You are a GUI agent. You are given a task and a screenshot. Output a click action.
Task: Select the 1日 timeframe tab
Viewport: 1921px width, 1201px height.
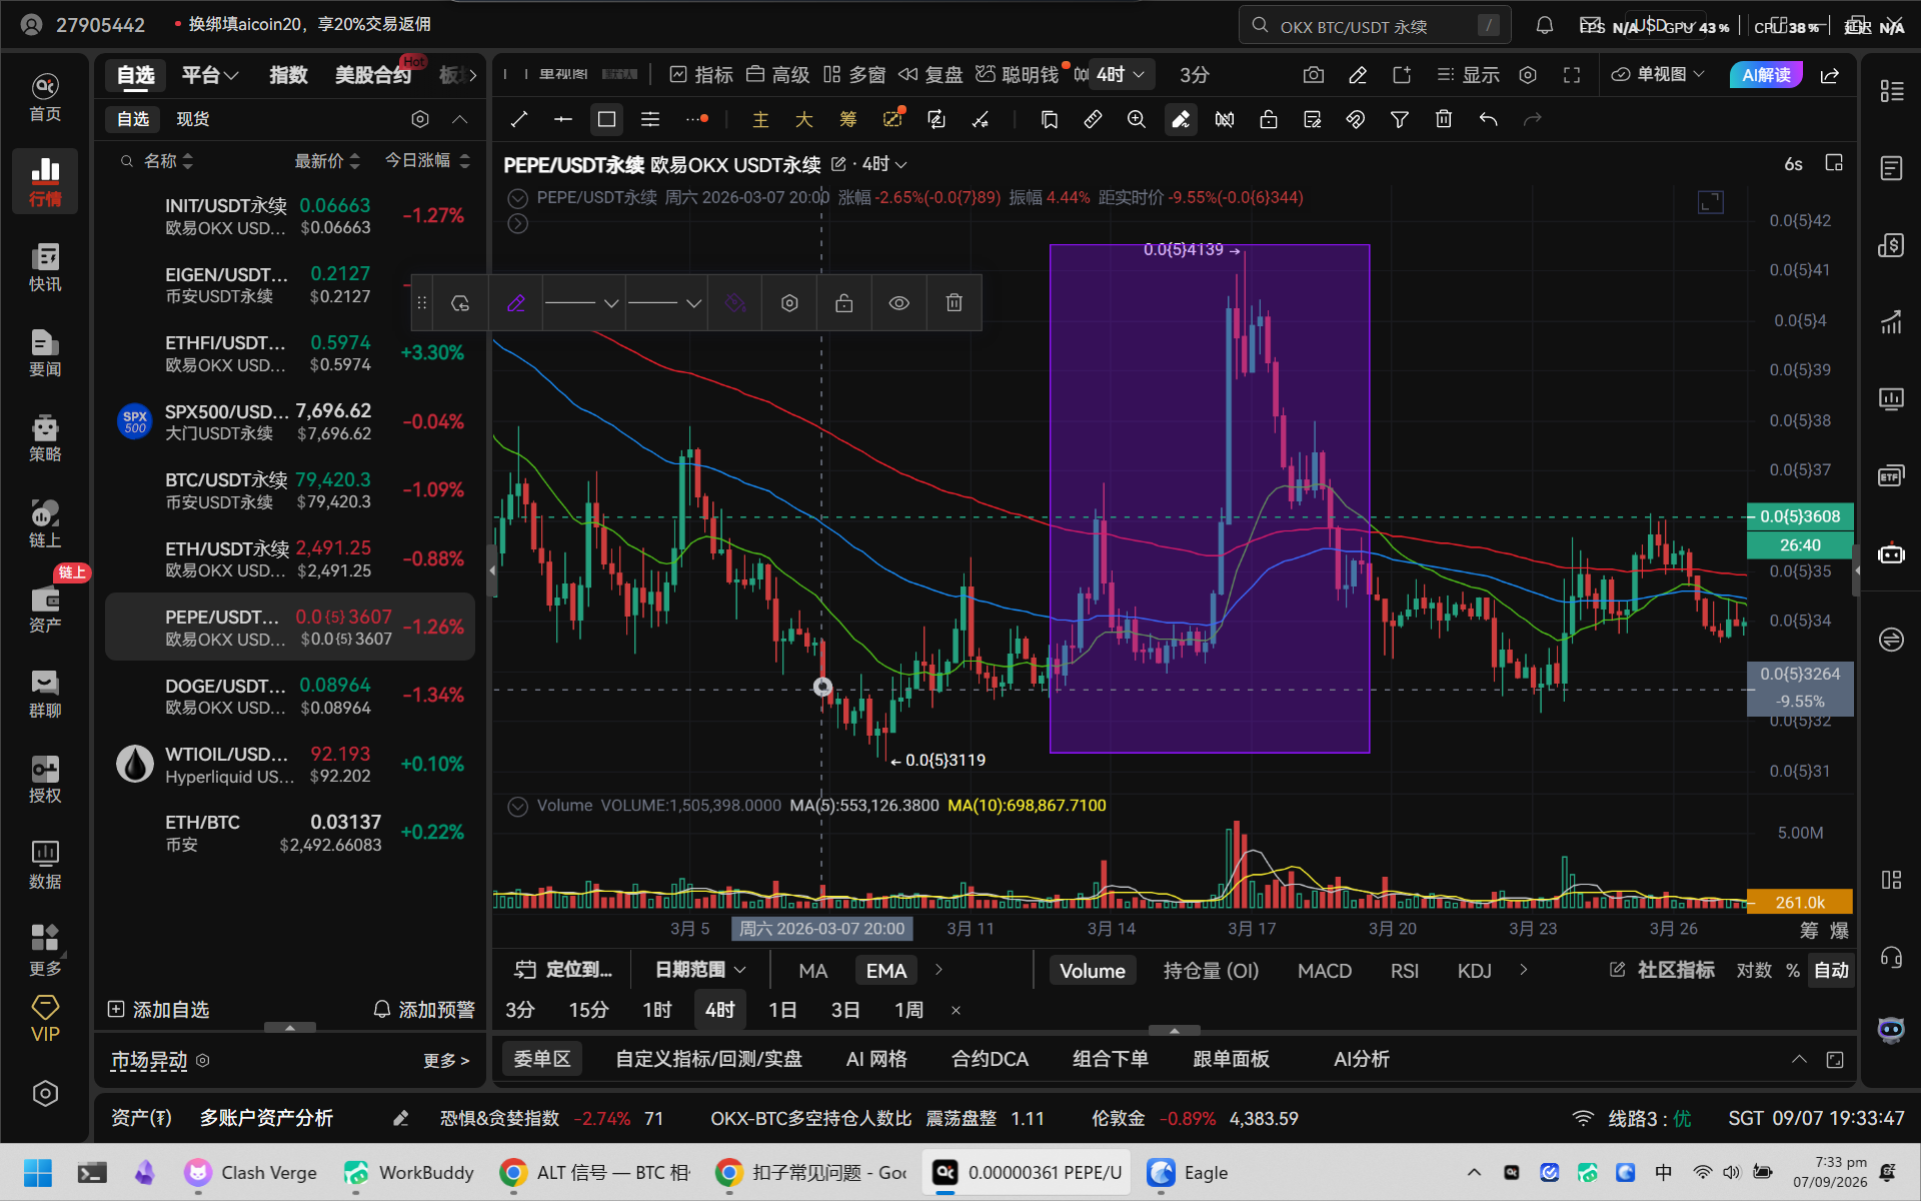pyautogui.click(x=782, y=1010)
